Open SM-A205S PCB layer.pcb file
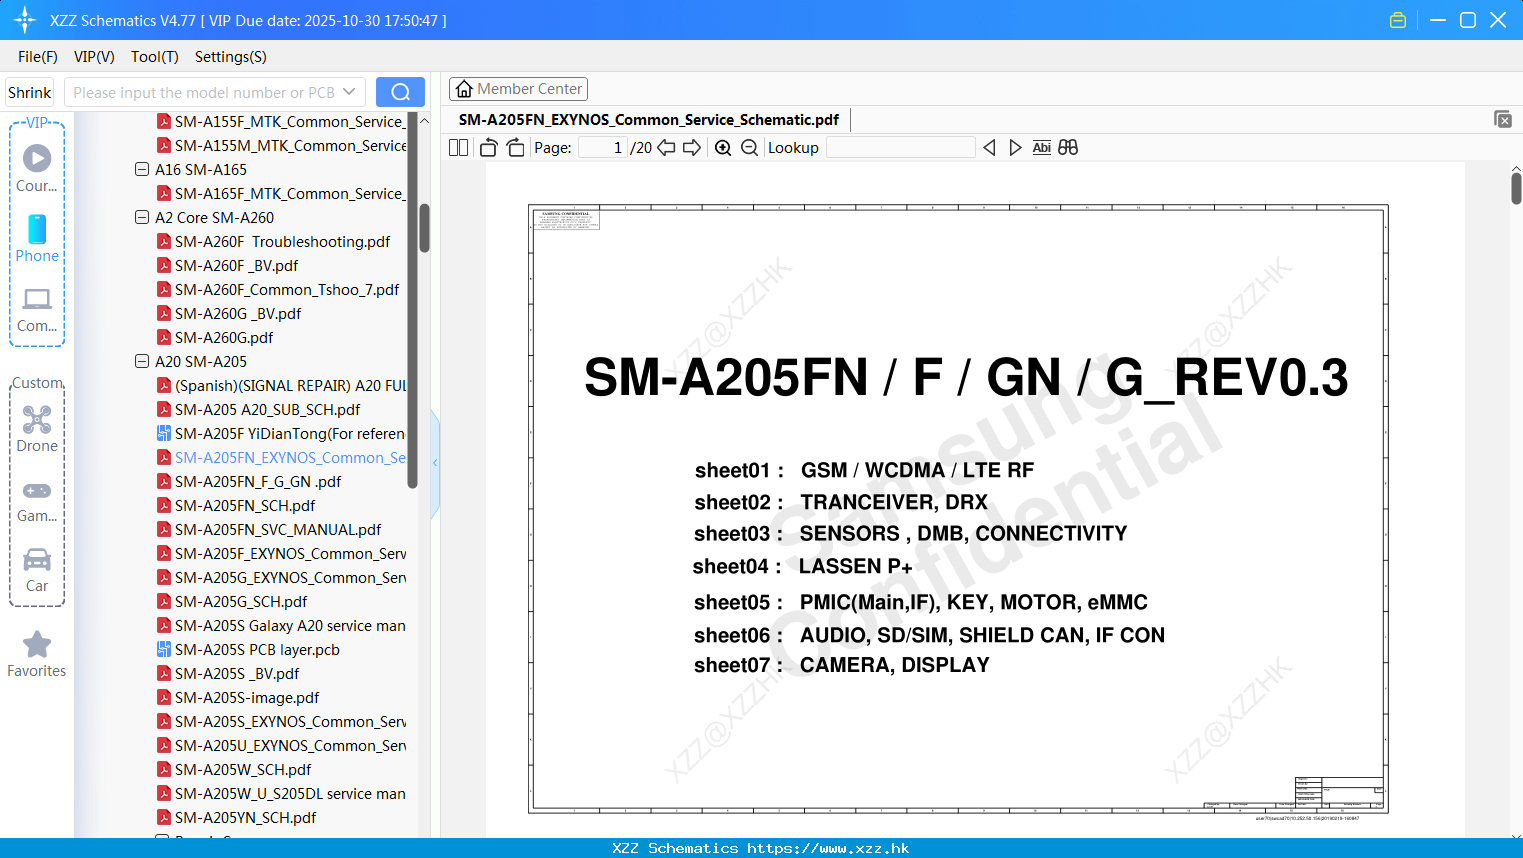The height and width of the screenshot is (858, 1523). tap(257, 649)
